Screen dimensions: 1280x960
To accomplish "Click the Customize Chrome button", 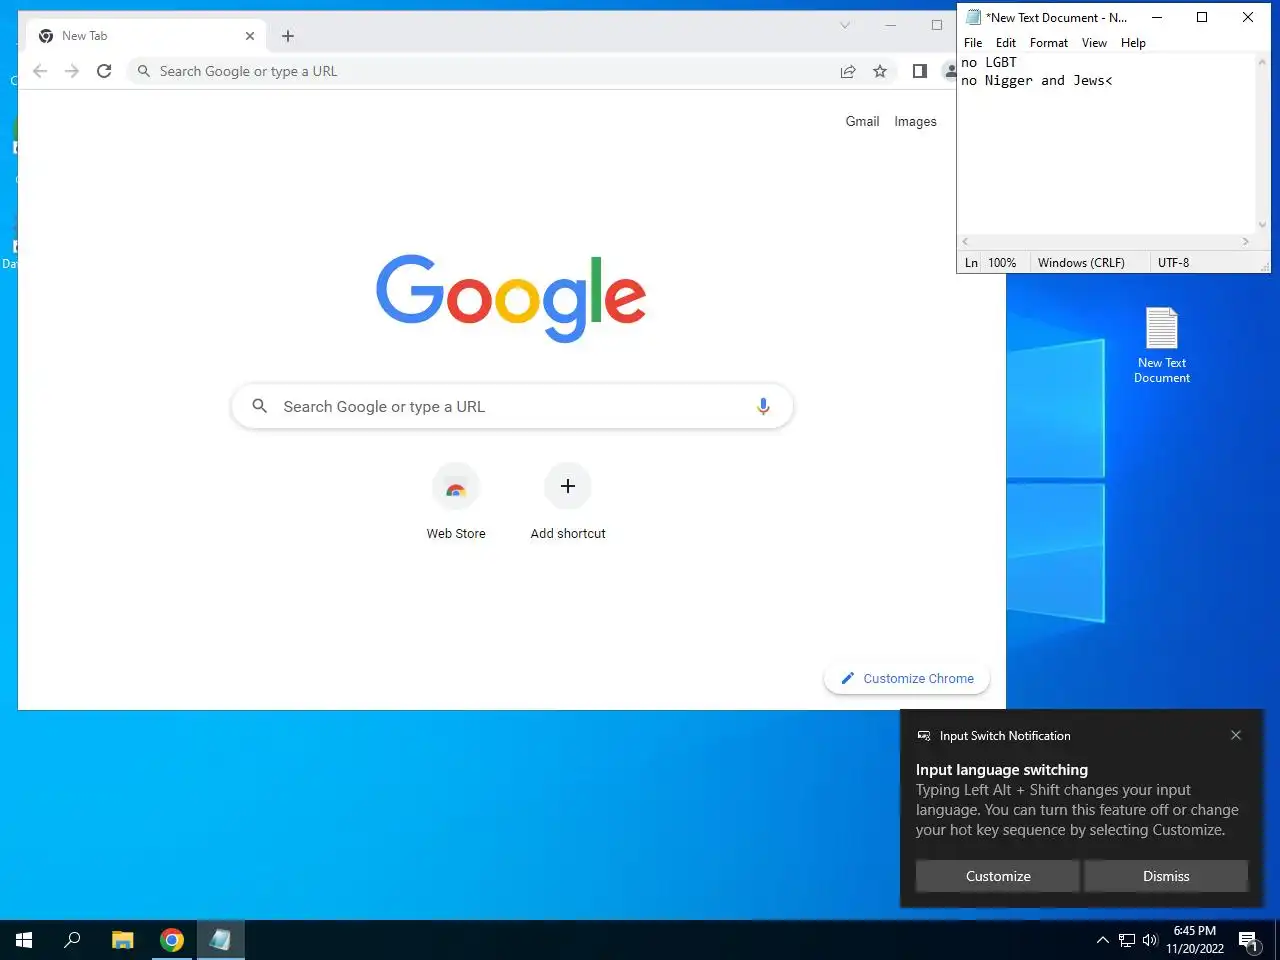I will 906,678.
